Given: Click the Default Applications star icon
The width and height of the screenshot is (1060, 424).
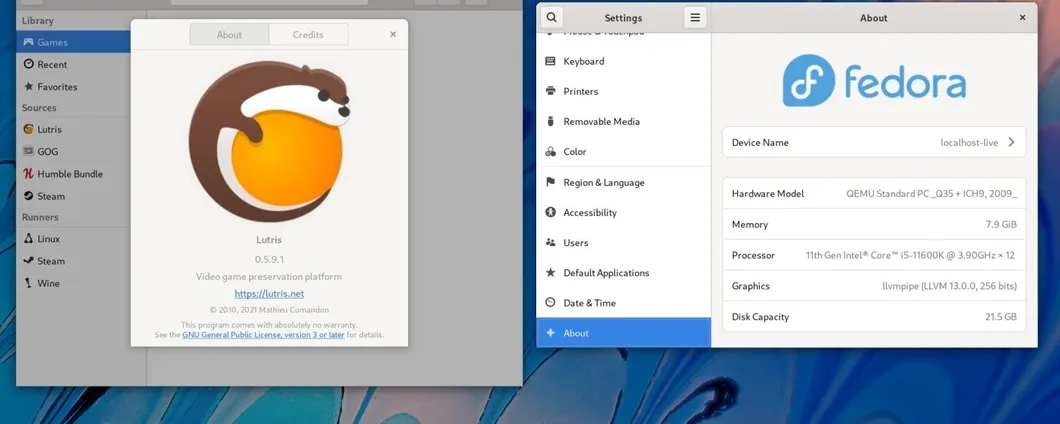Looking at the screenshot, I should (x=550, y=273).
